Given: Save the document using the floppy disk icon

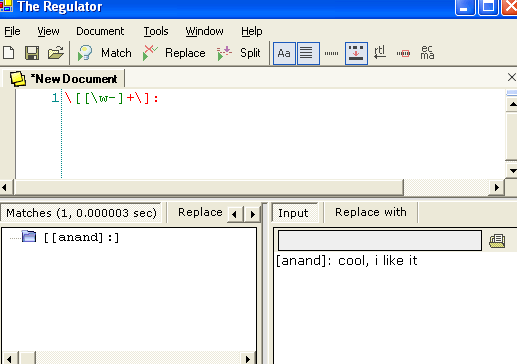Looking at the screenshot, I should click(32, 53).
